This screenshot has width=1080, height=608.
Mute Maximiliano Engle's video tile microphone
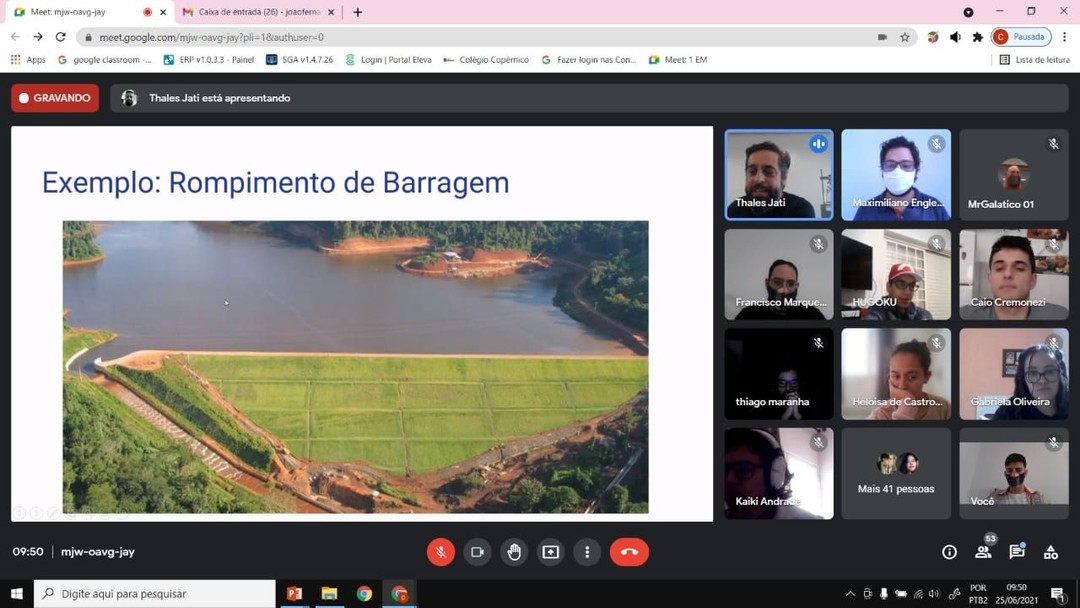pos(936,143)
